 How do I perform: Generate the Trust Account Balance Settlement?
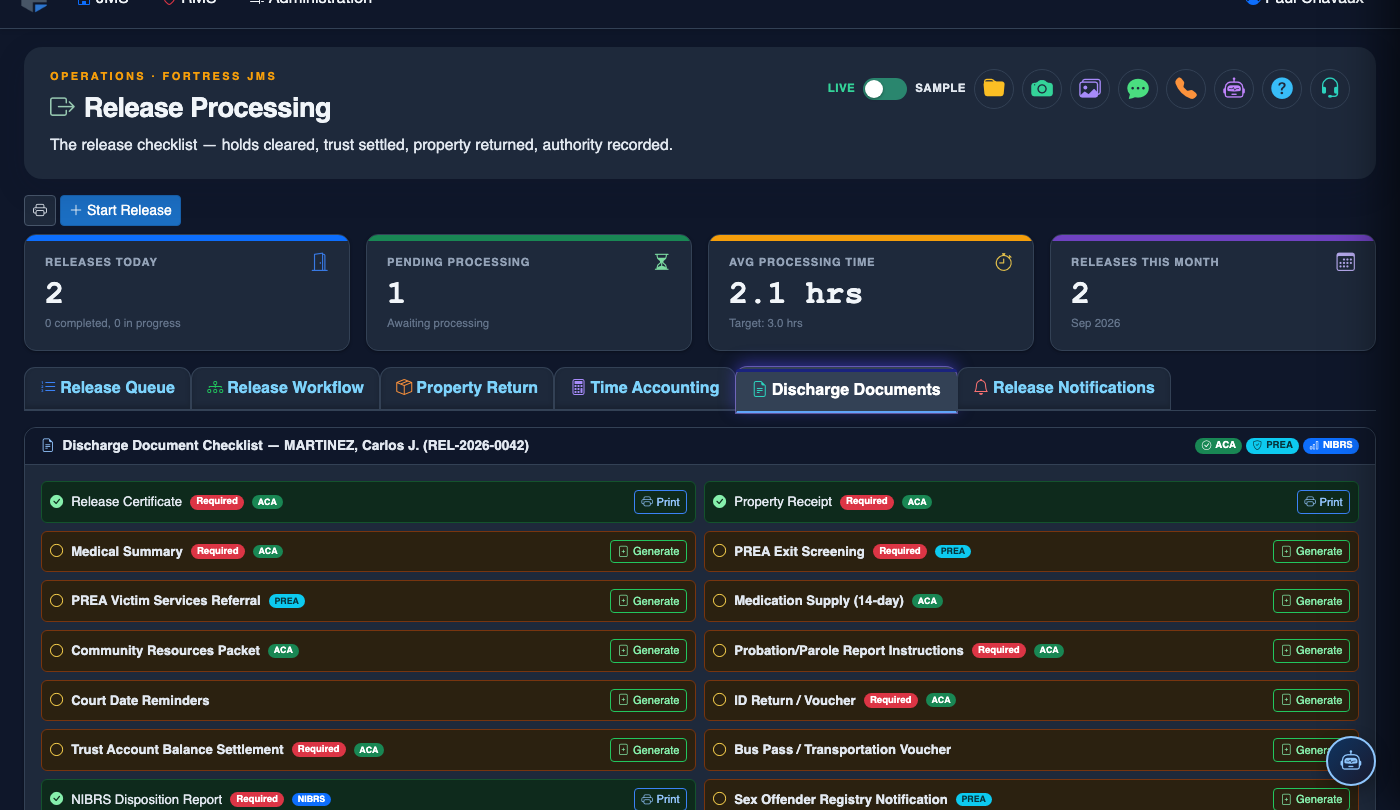[x=648, y=750]
